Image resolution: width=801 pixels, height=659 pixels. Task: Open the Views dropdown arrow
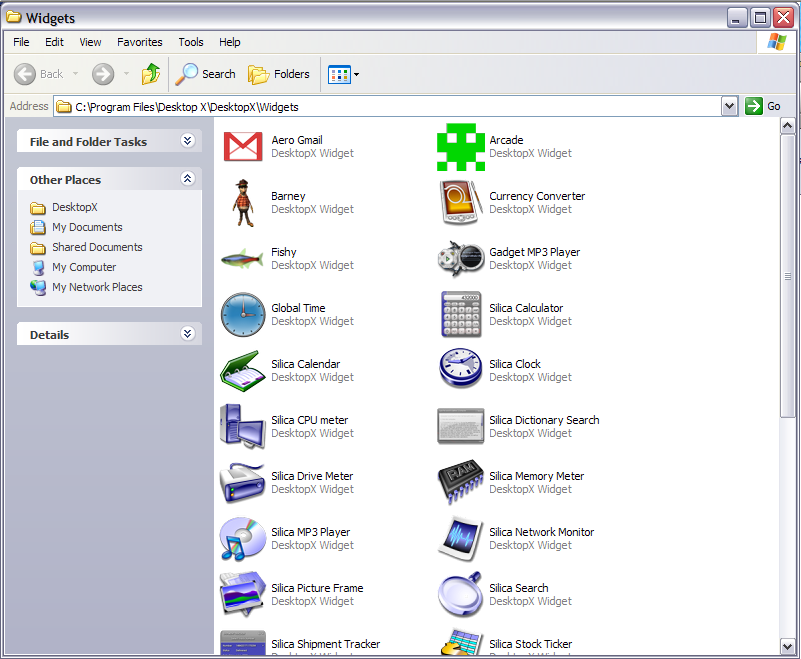354,74
